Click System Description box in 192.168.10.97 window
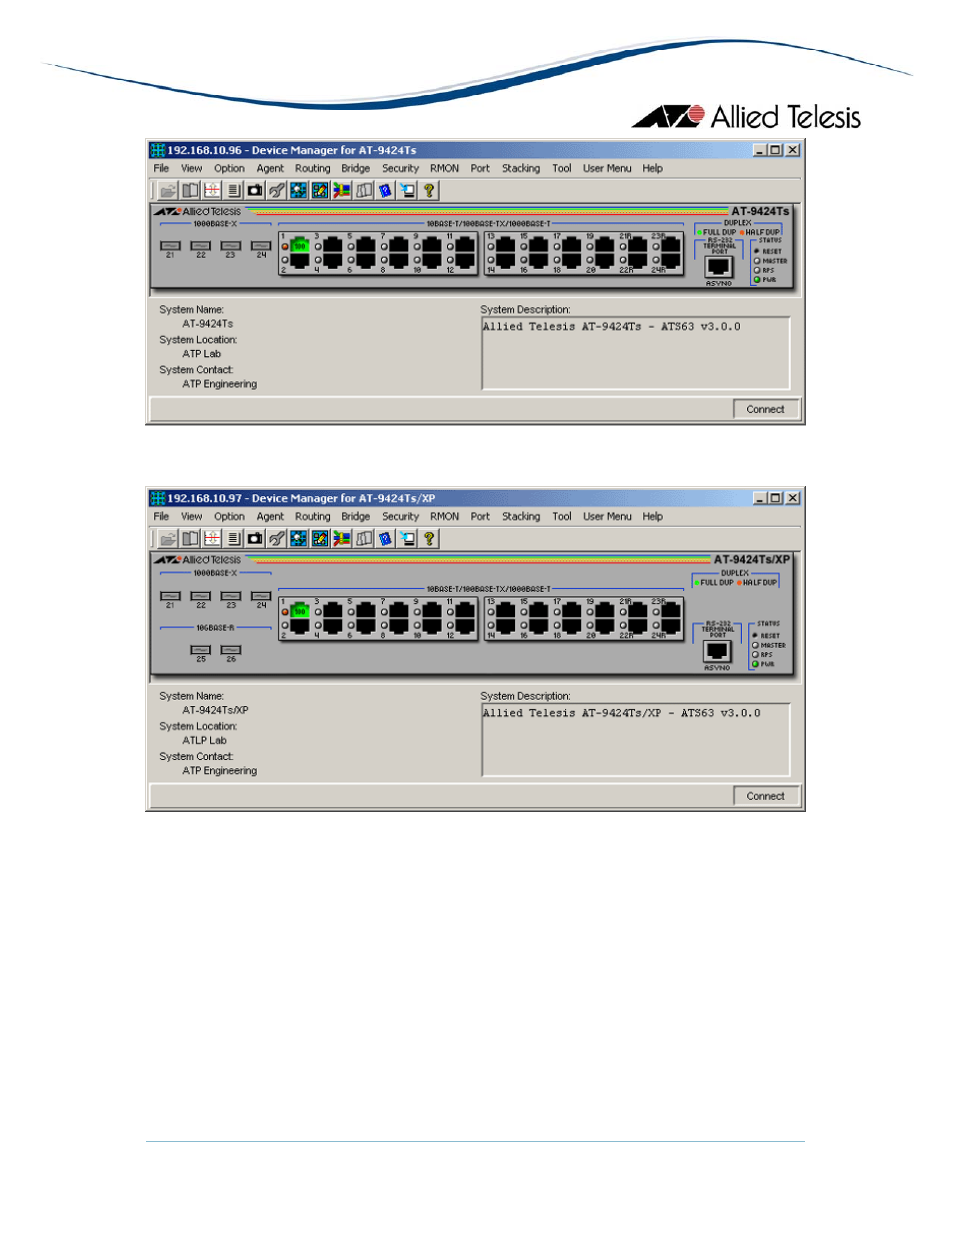 [x=636, y=740]
